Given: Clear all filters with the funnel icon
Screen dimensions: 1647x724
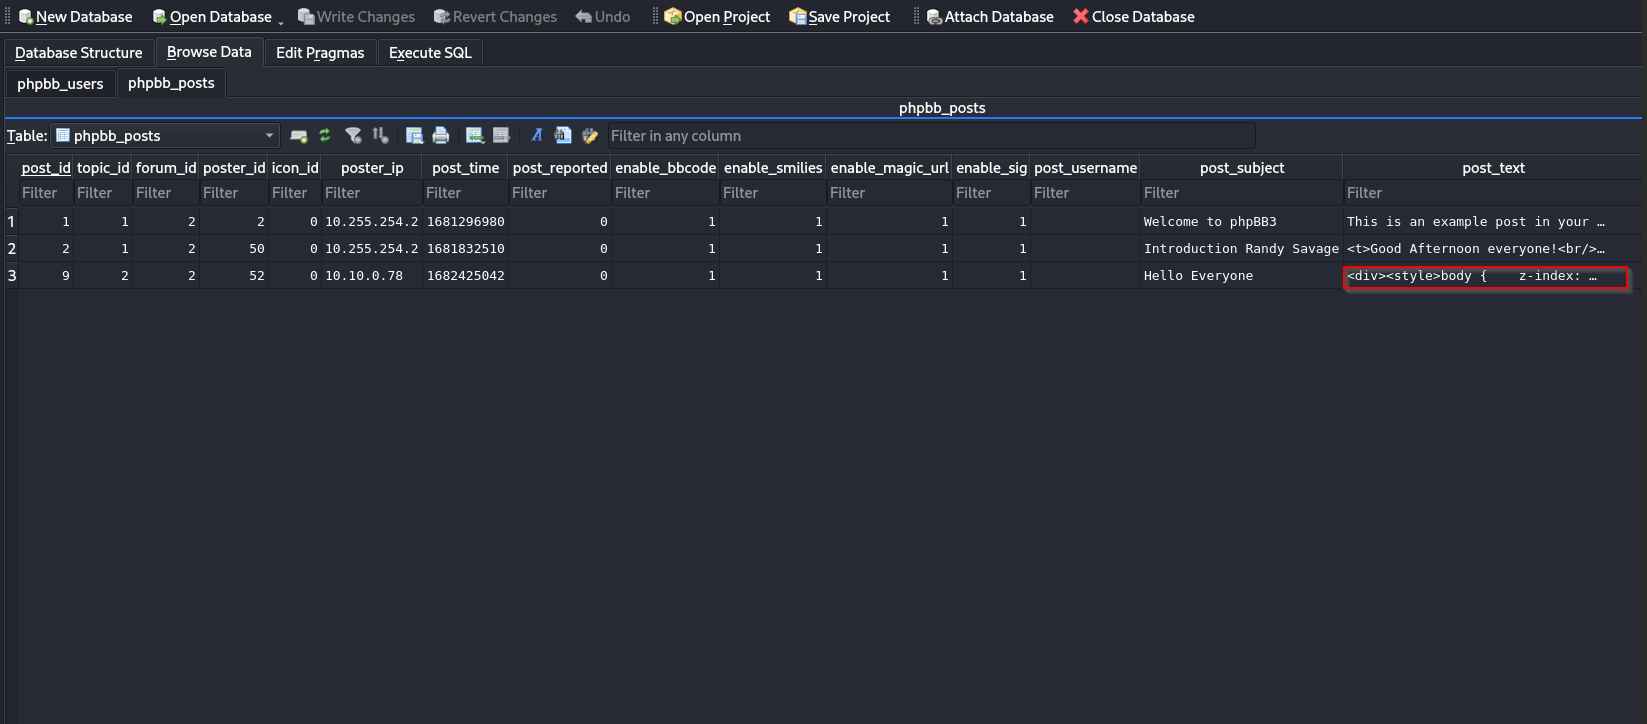Looking at the screenshot, I should point(353,136).
